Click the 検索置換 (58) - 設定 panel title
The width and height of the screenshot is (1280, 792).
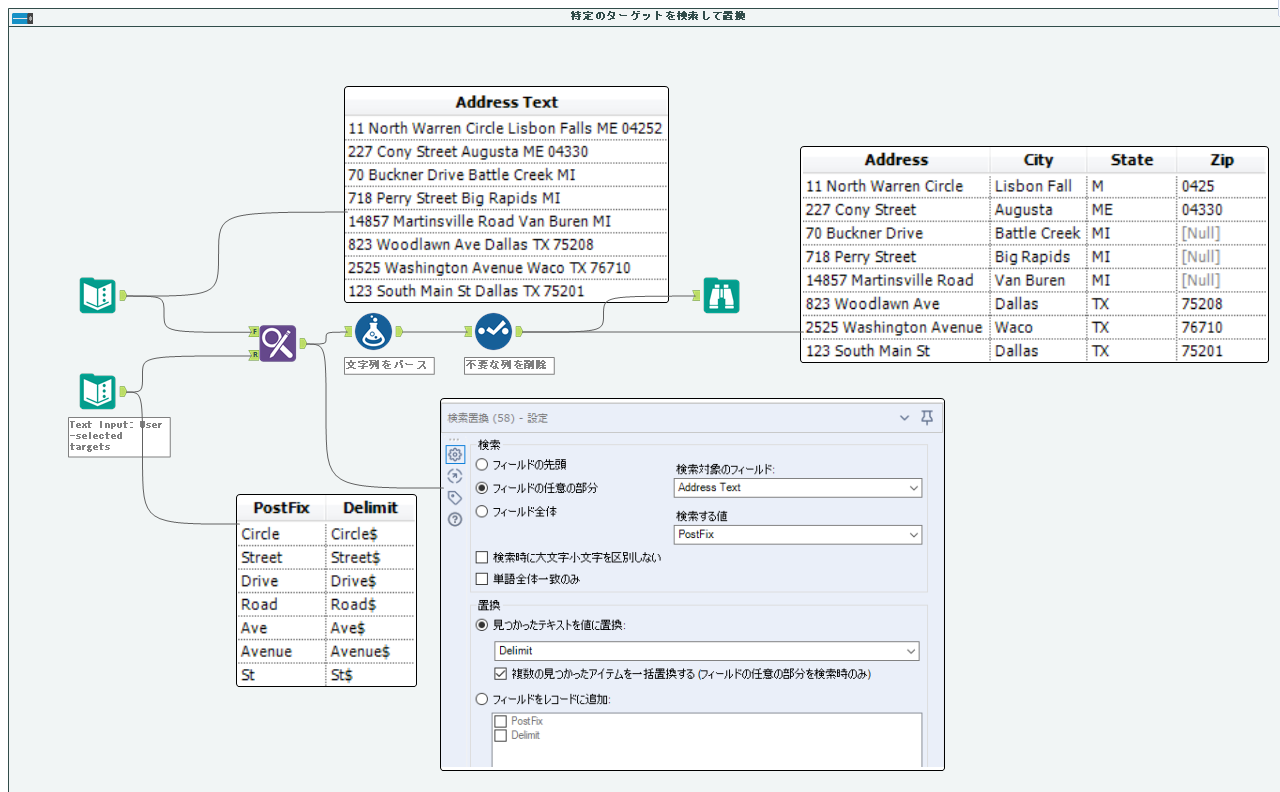click(497, 418)
